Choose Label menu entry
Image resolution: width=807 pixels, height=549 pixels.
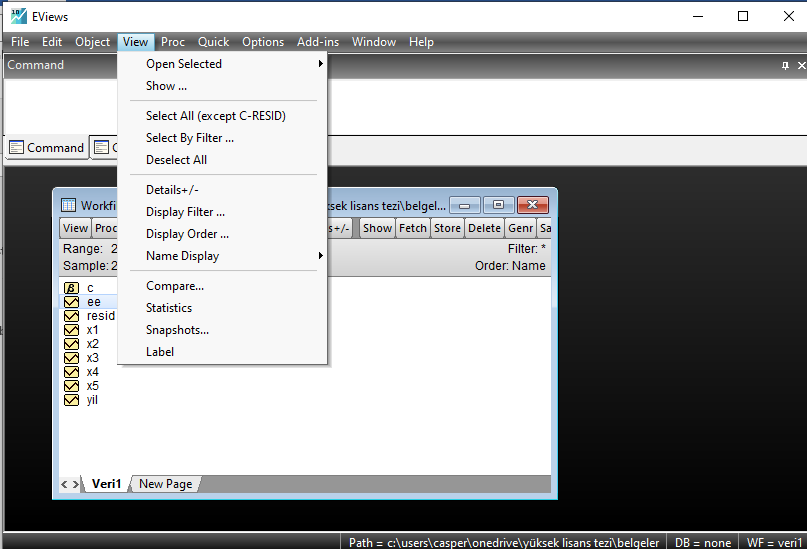222,352
